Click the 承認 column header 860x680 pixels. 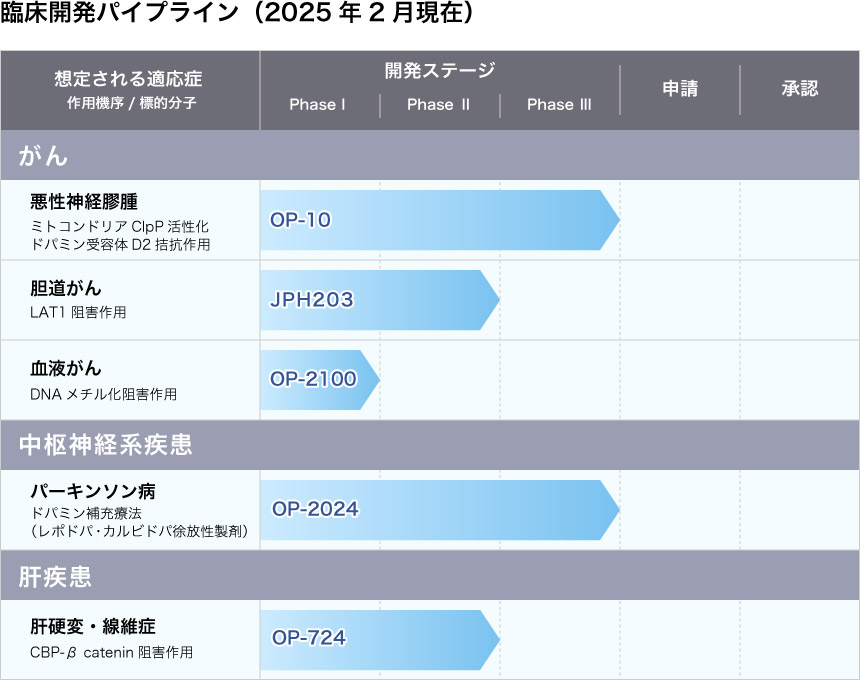click(800, 89)
